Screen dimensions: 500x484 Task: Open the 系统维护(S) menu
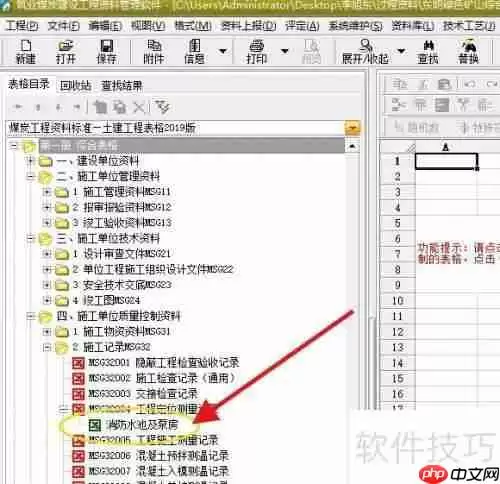(355, 26)
